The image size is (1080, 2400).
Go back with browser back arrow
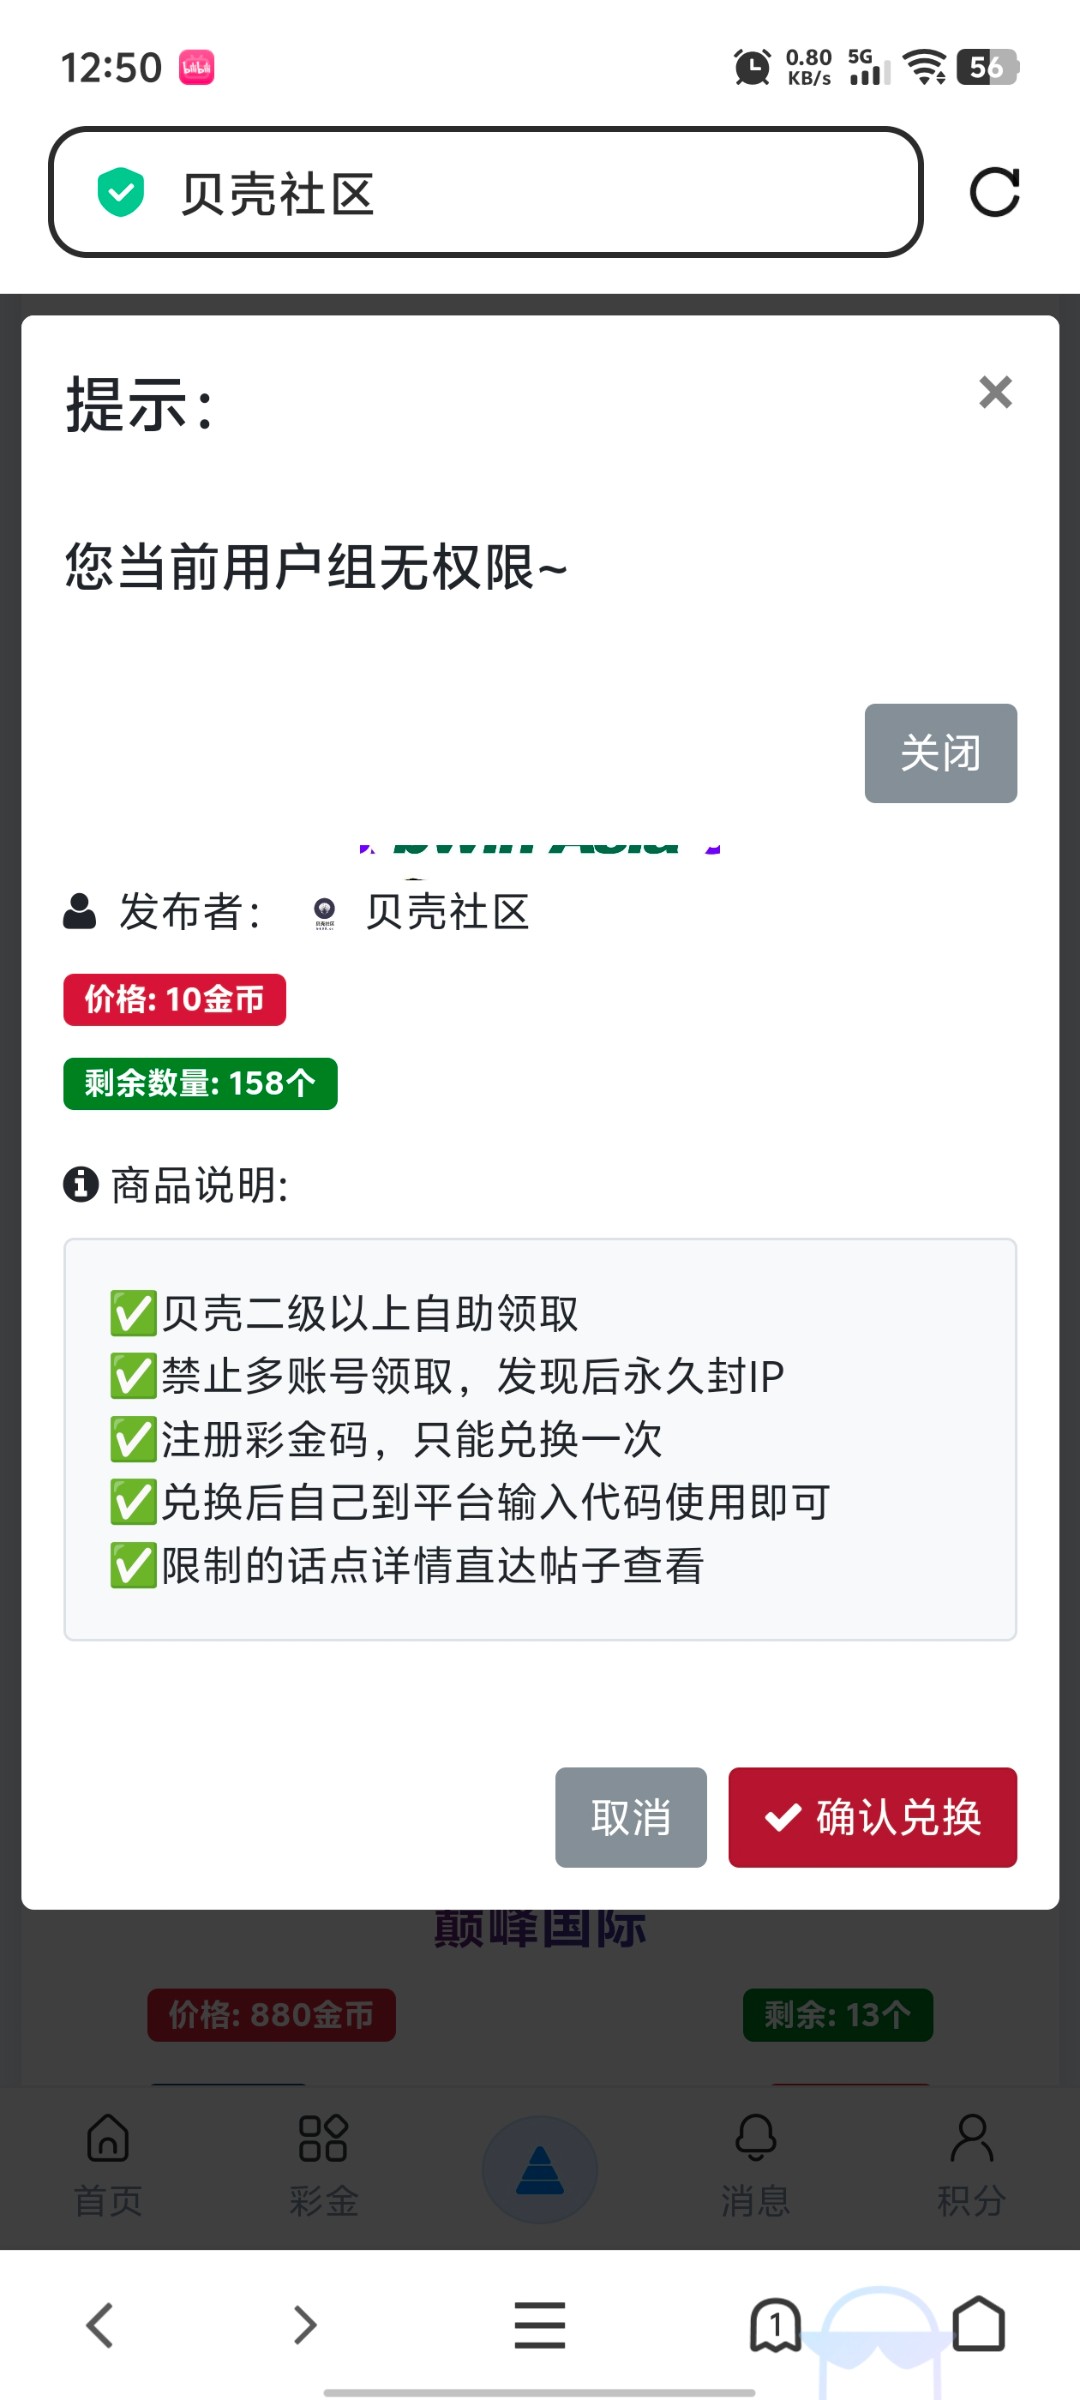(x=100, y=2325)
